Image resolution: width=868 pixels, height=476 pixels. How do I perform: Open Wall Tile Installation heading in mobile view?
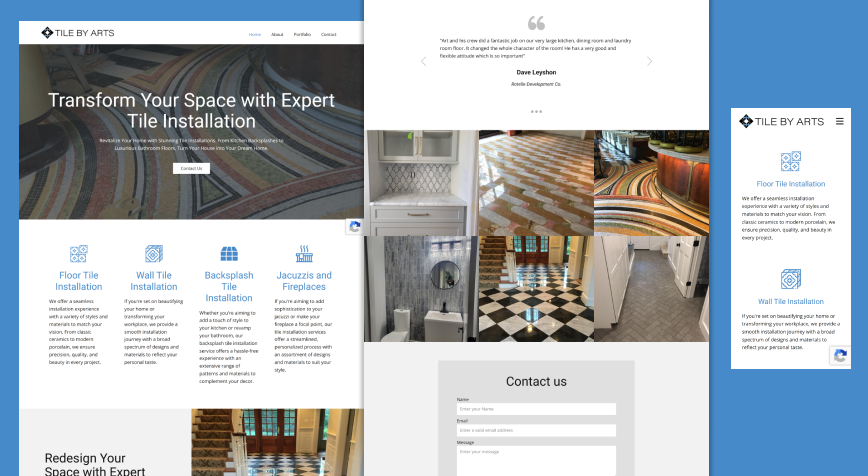point(790,302)
